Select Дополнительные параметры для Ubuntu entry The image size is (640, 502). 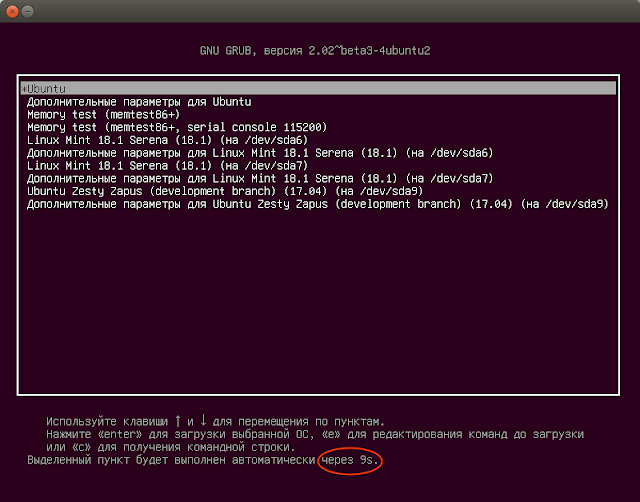point(139,102)
